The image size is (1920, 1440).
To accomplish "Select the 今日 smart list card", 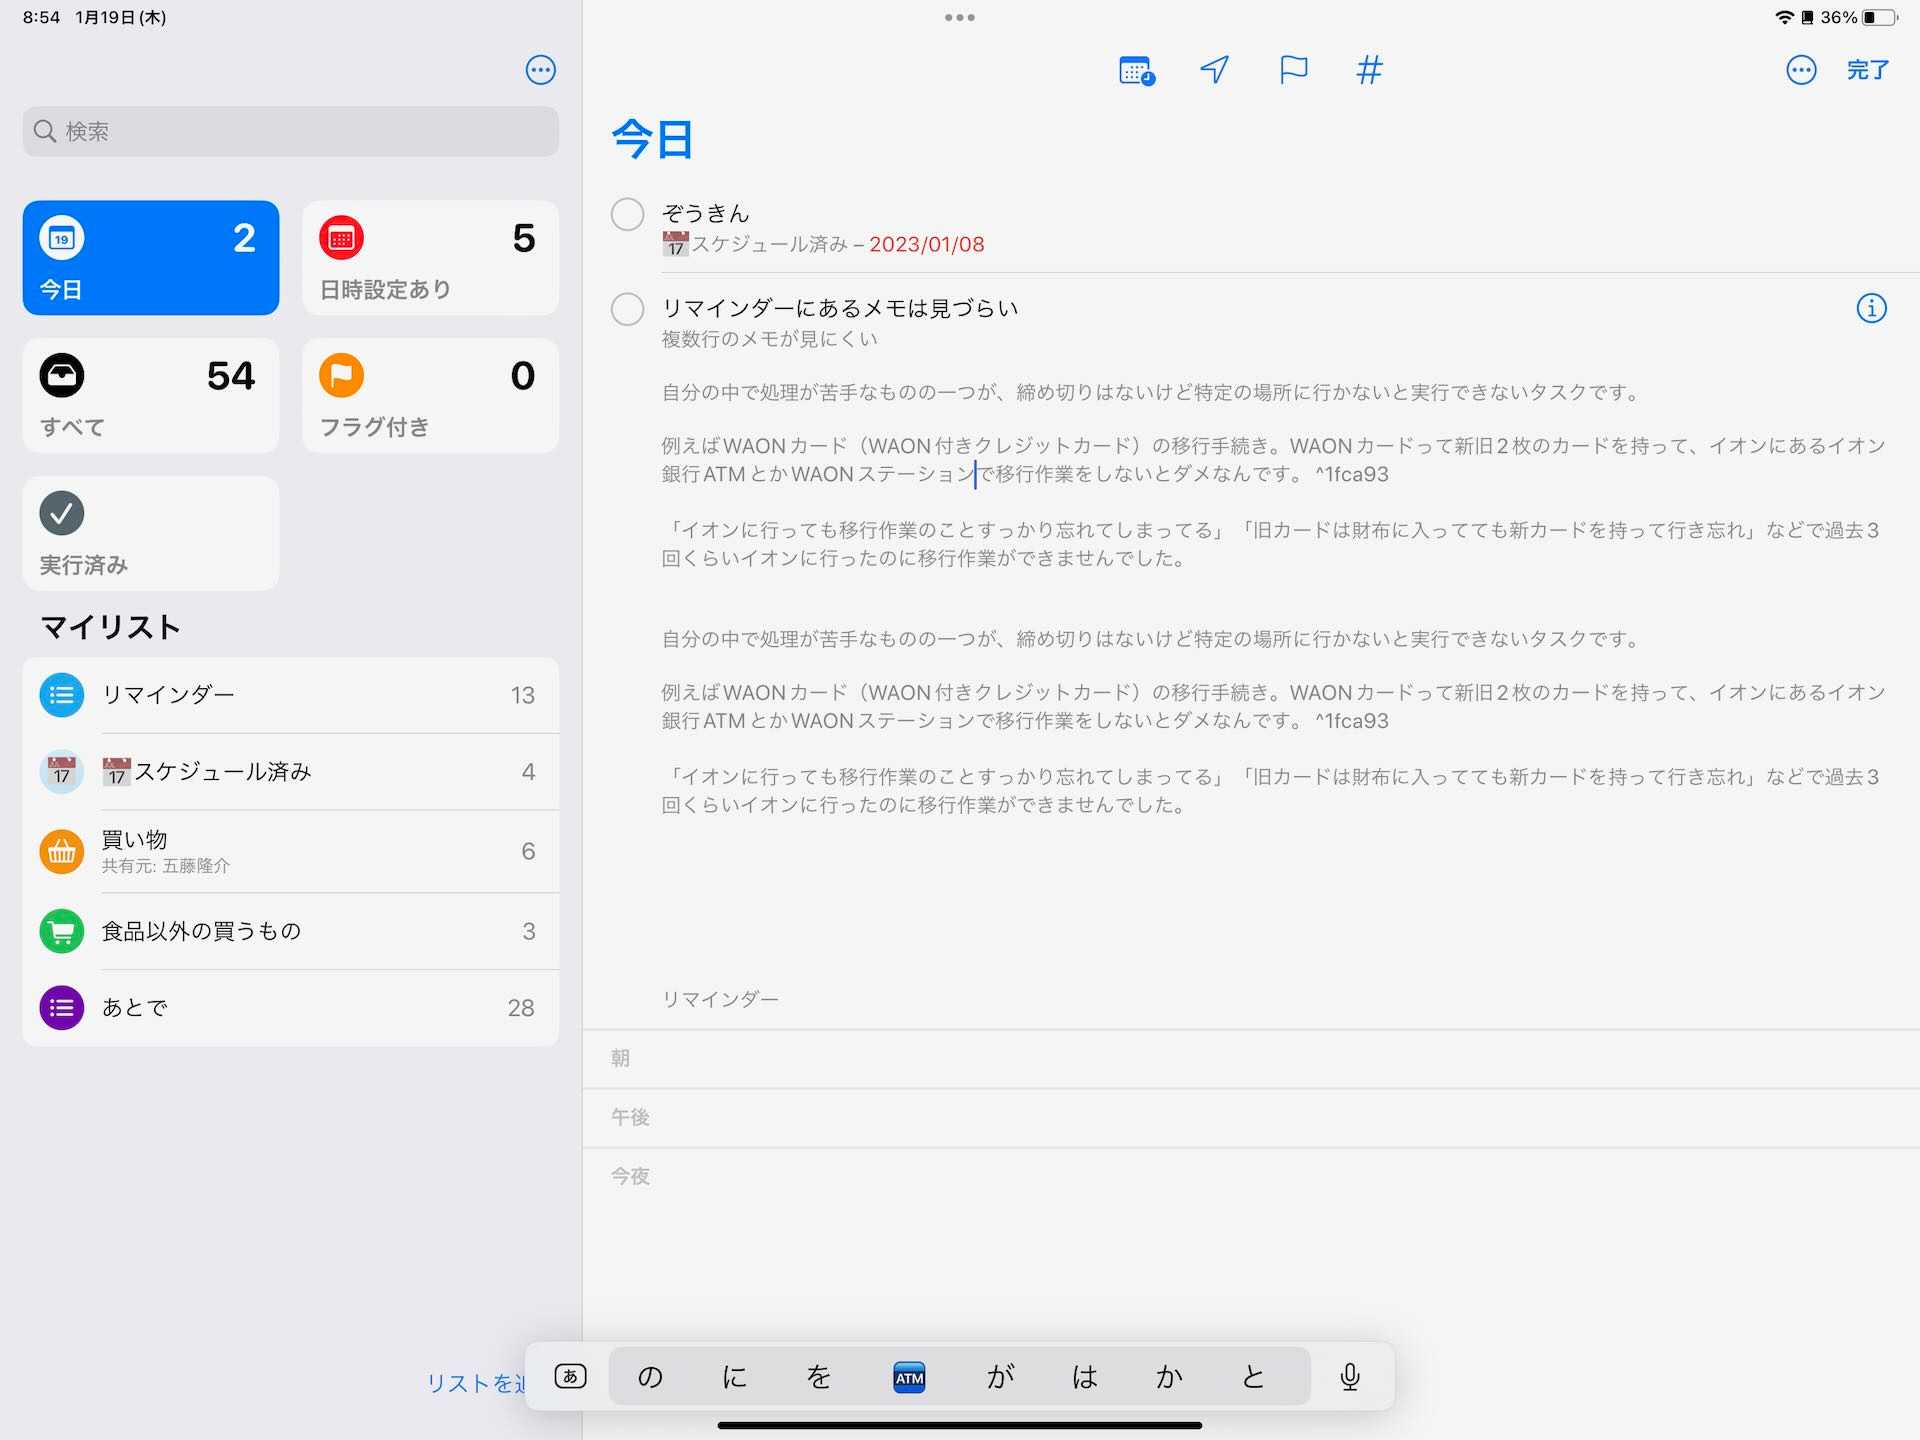I will tap(151, 258).
